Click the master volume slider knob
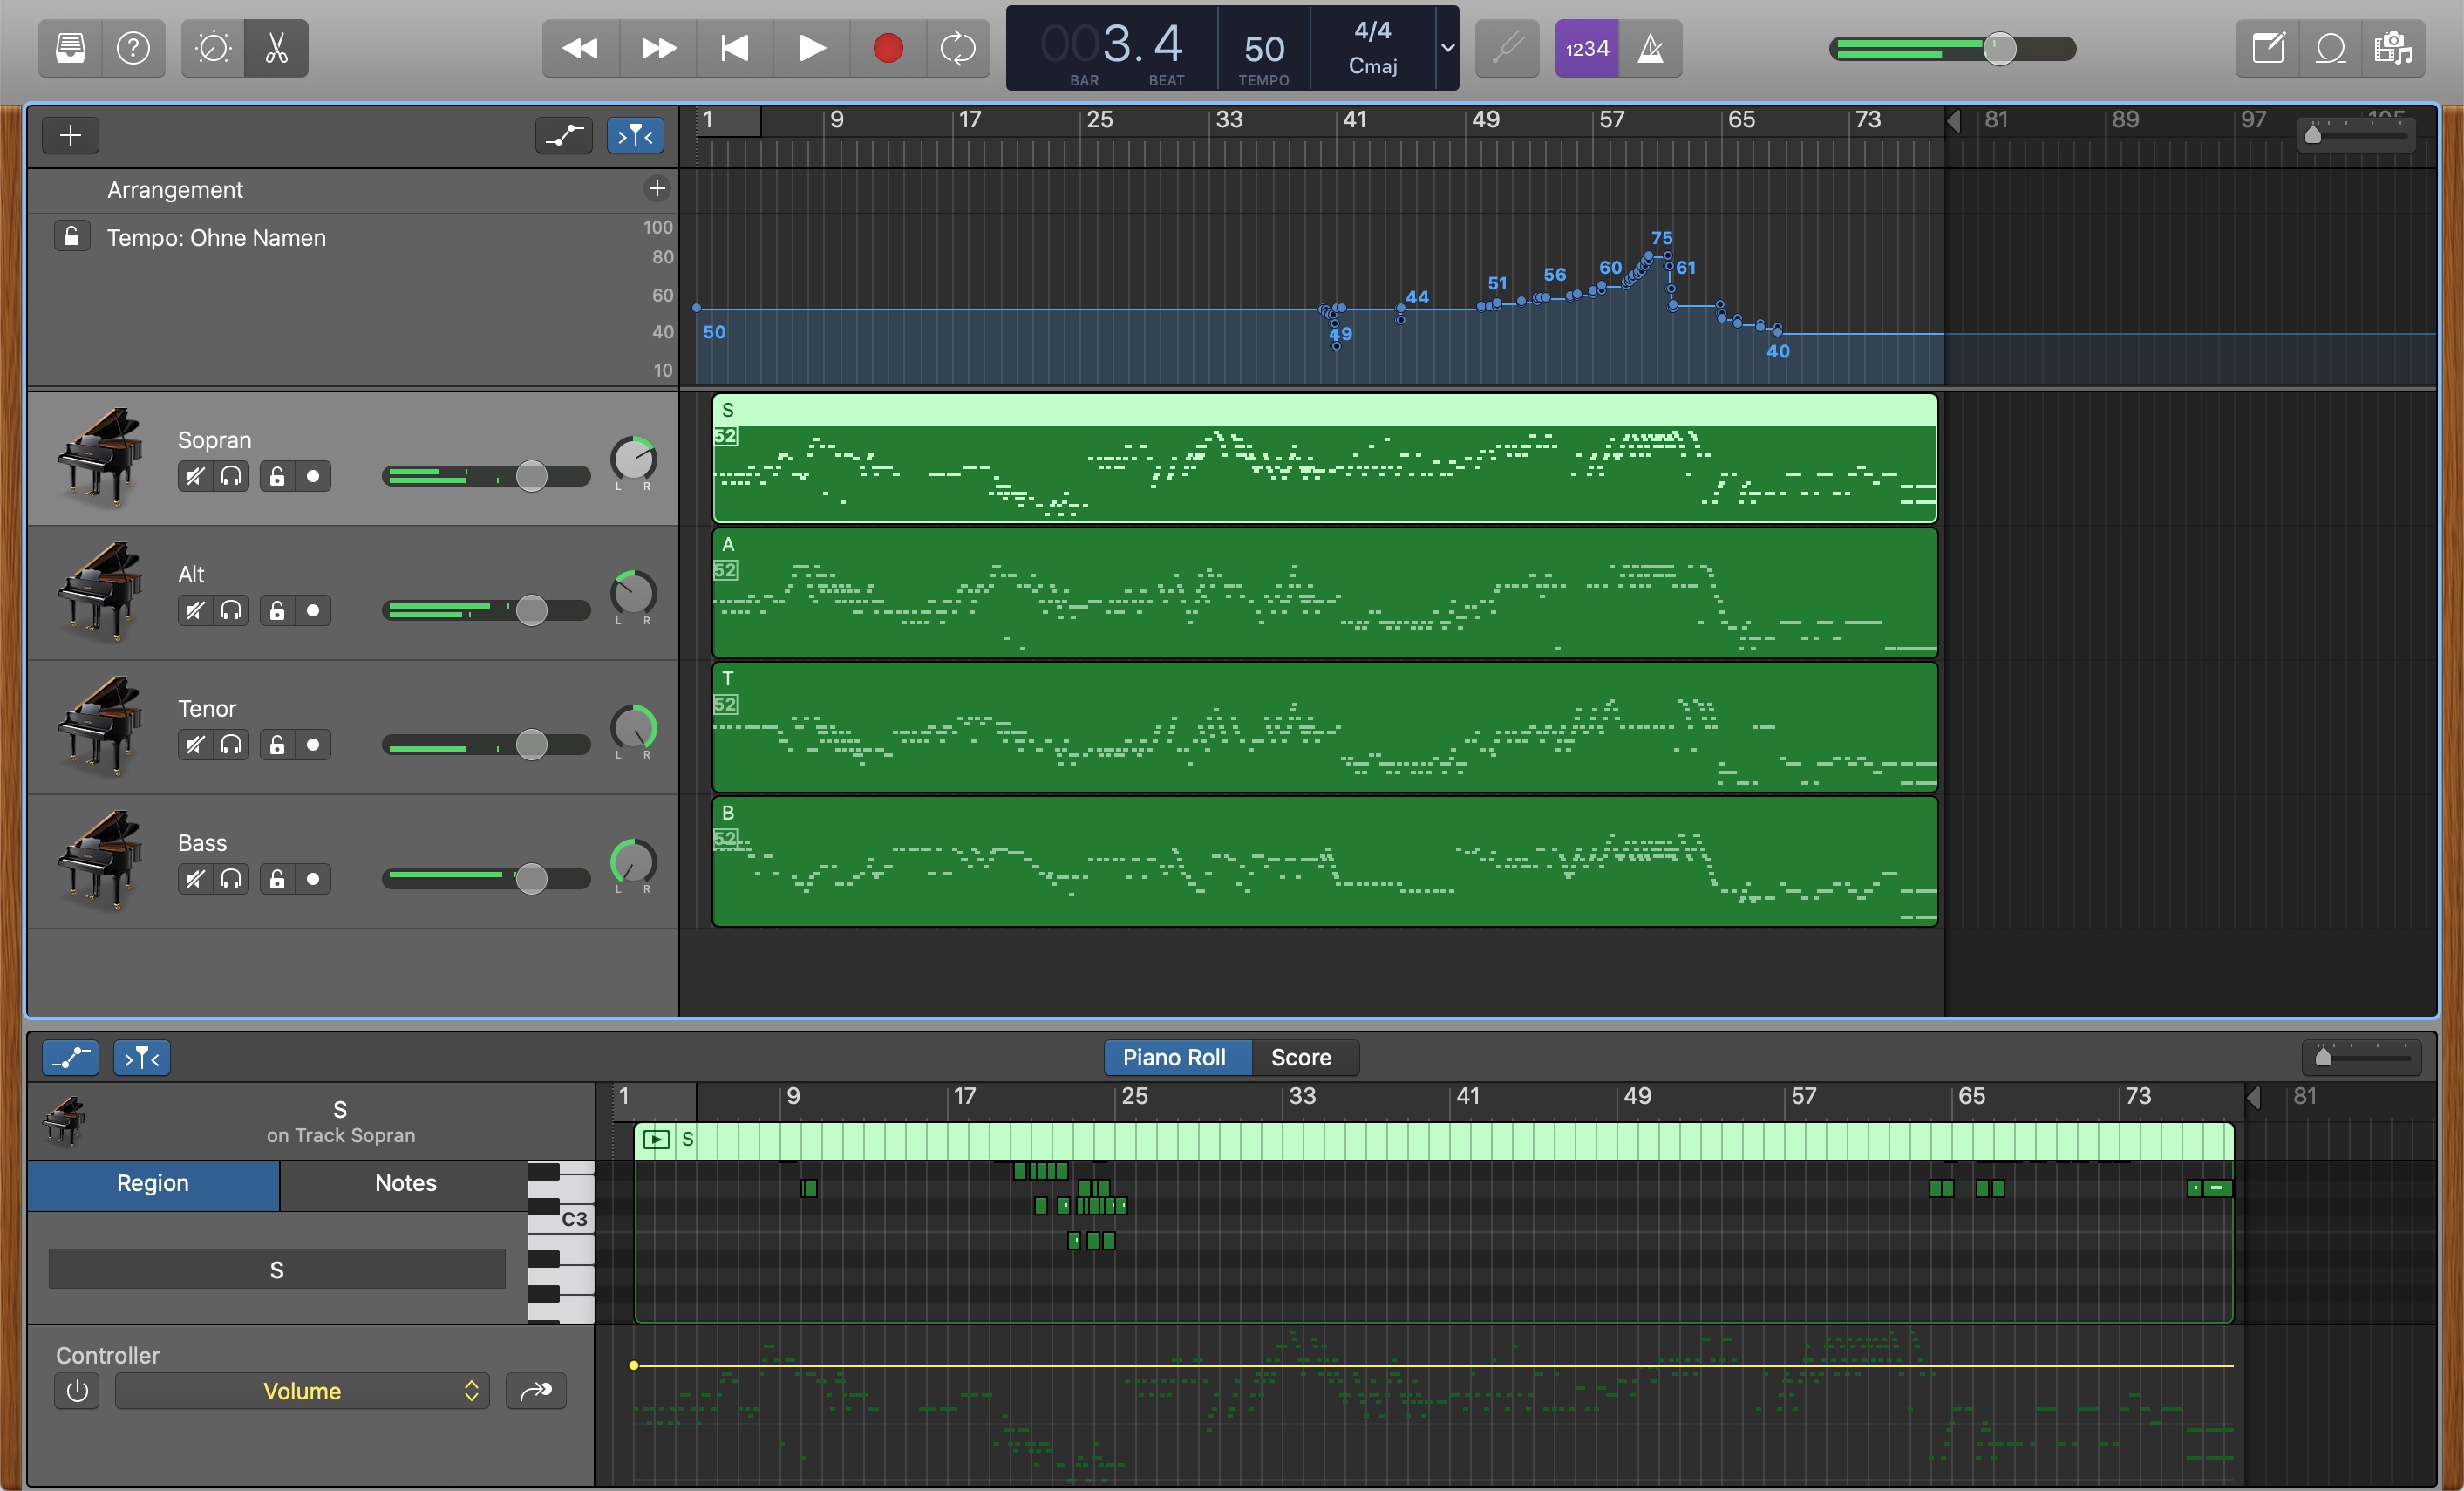This screenshot has height=1491, width=2464. click(1999, 48)
